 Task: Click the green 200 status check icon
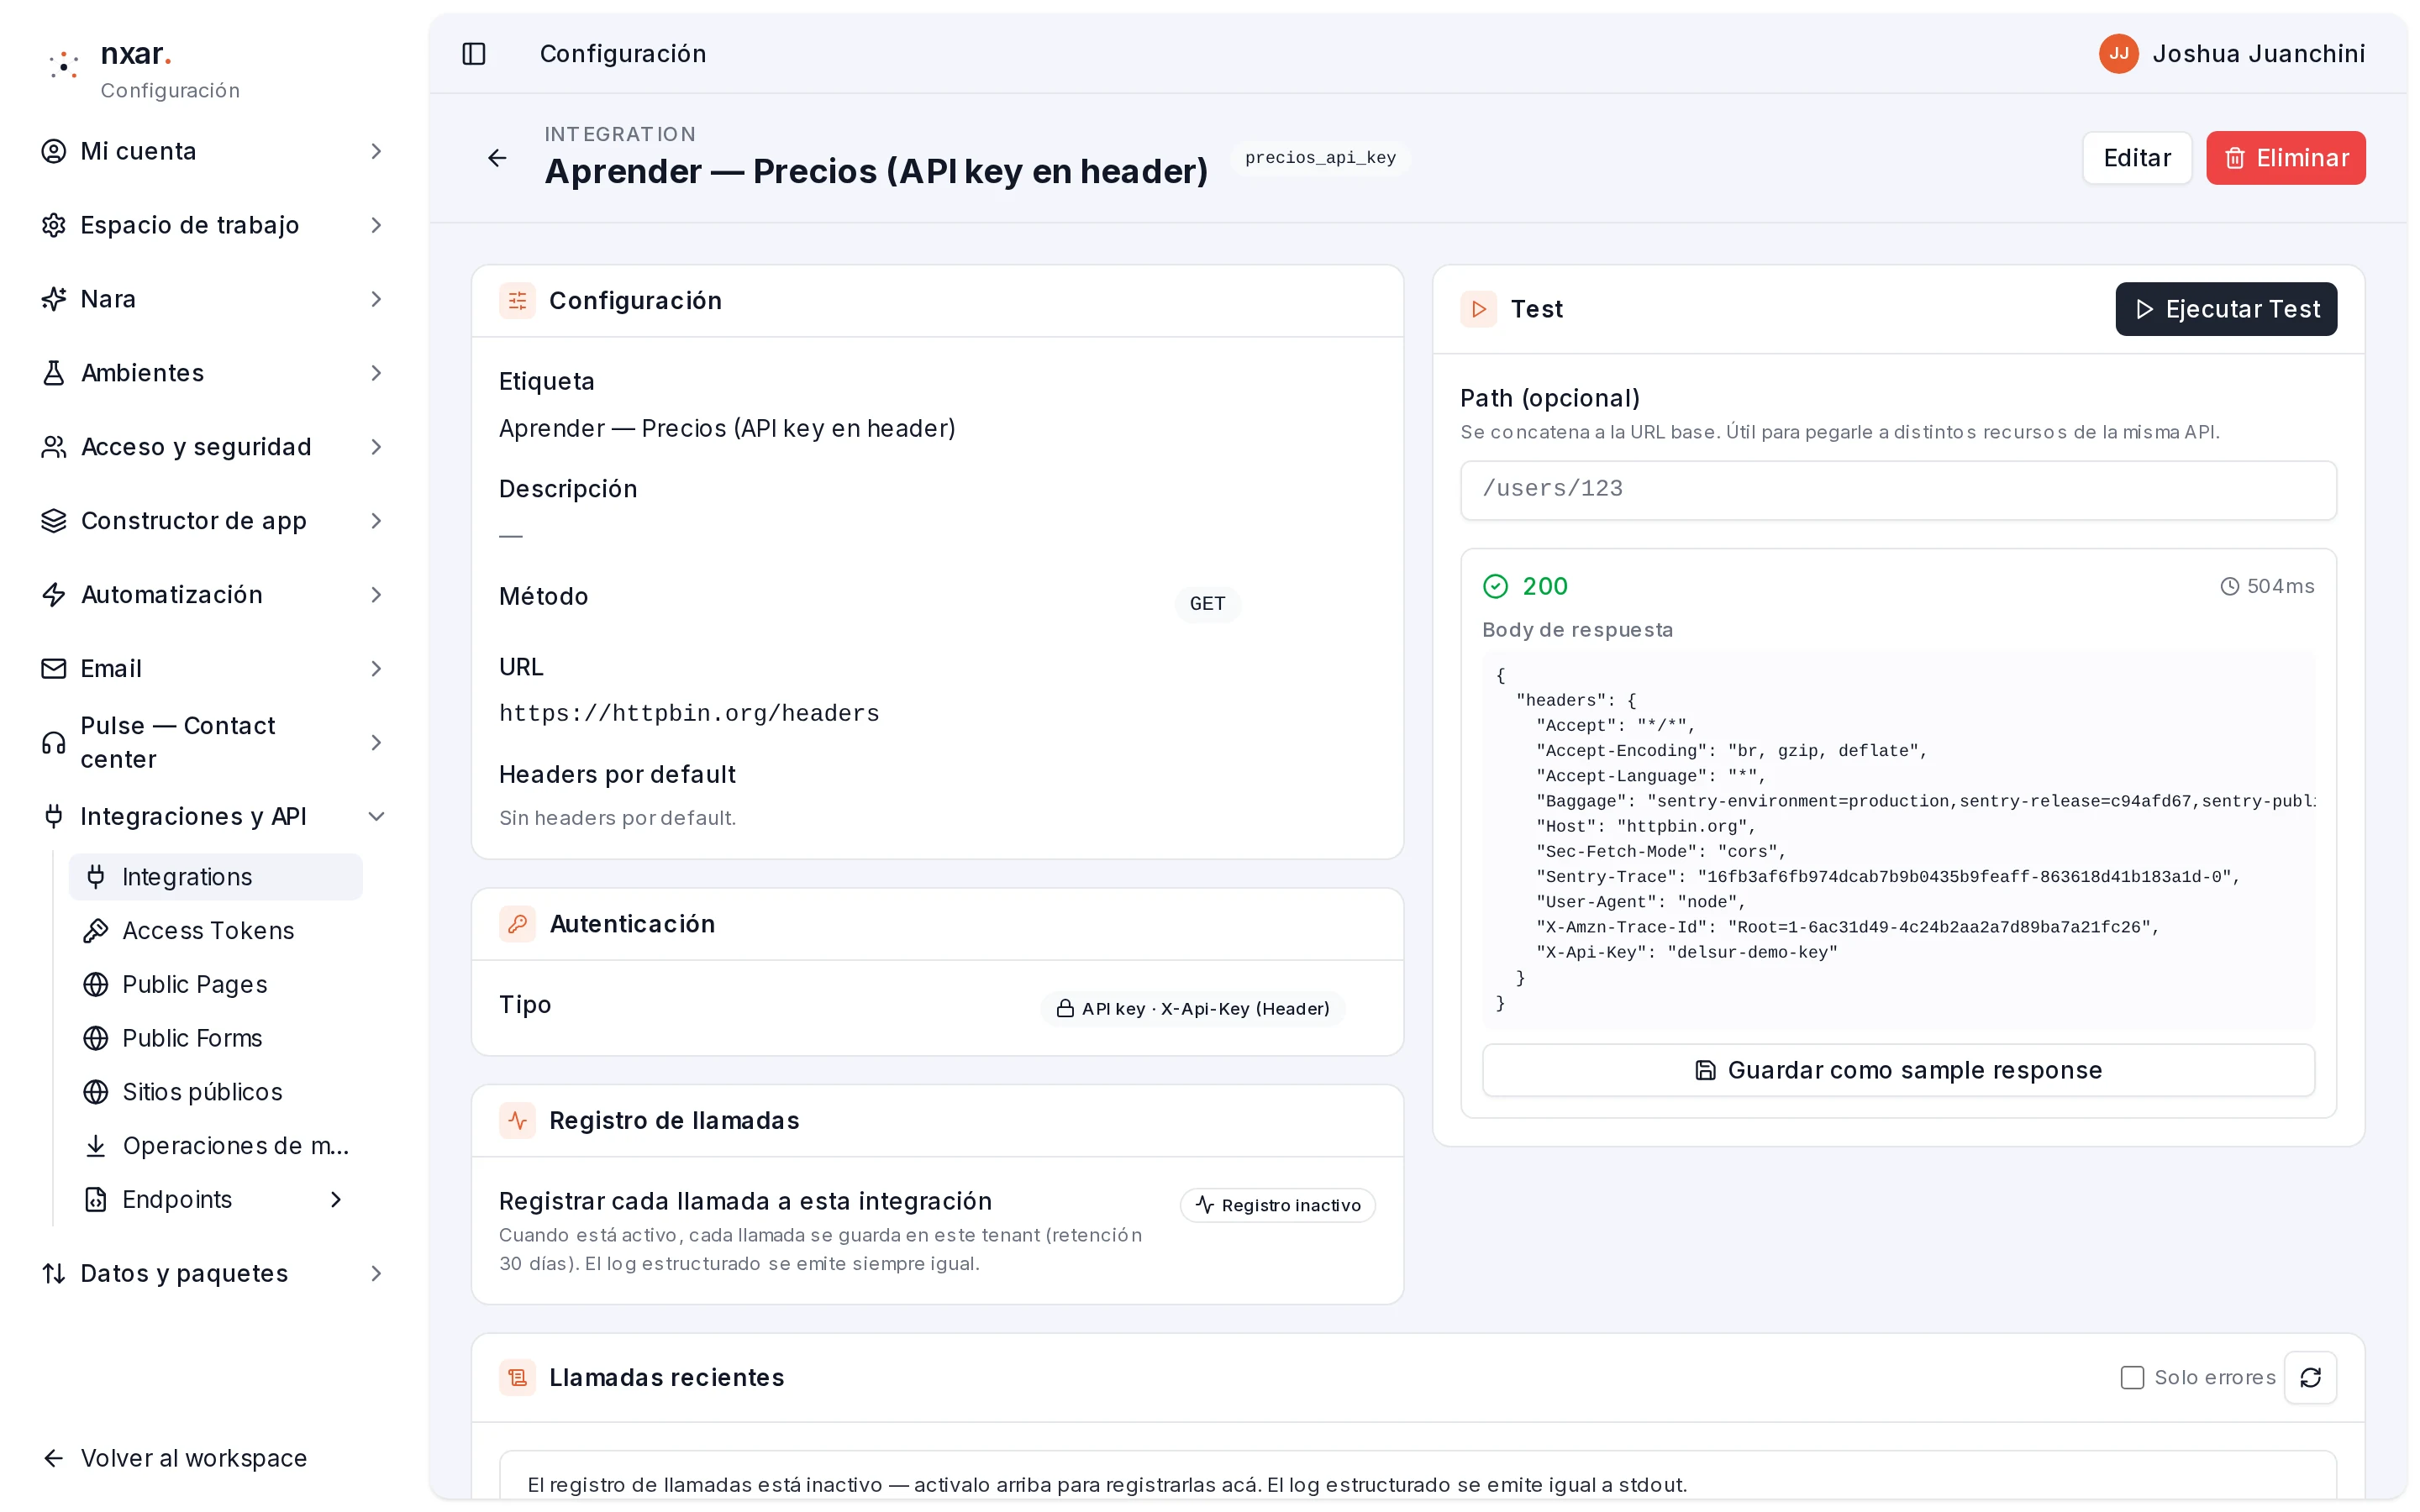click(1495, 586)
